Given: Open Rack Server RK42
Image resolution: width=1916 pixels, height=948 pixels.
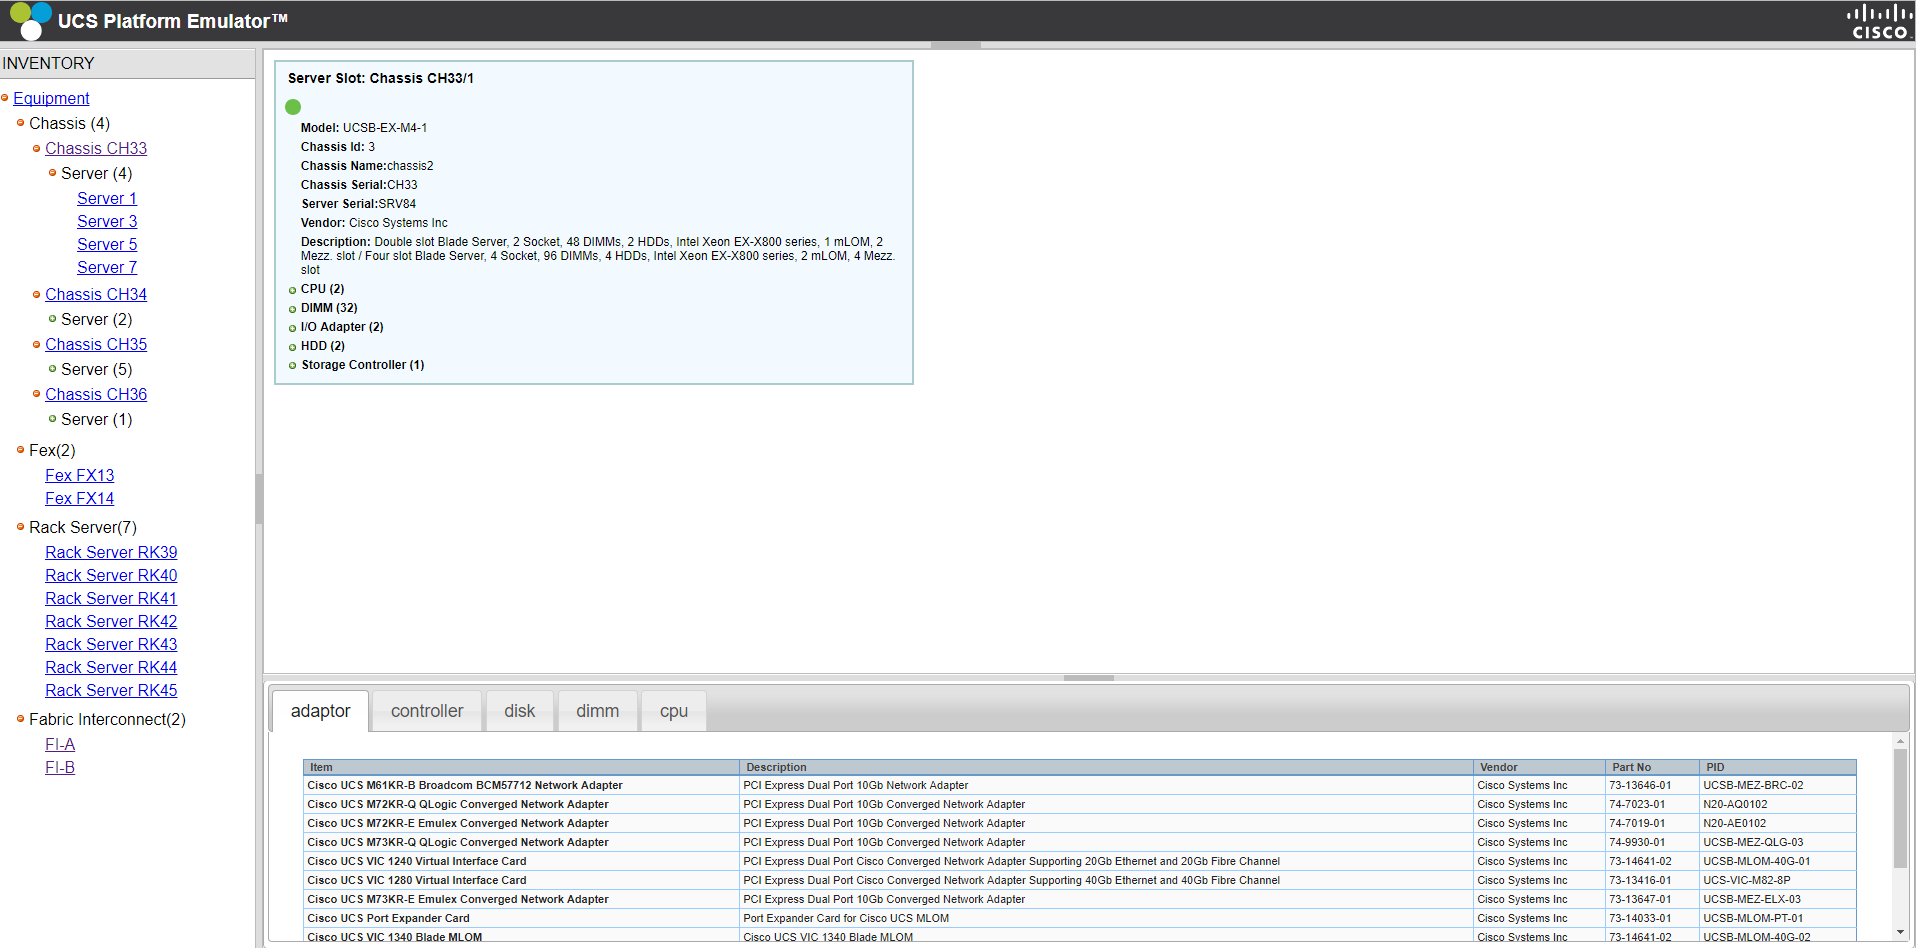Looking at the screenshot, I should tap(111, 621).
